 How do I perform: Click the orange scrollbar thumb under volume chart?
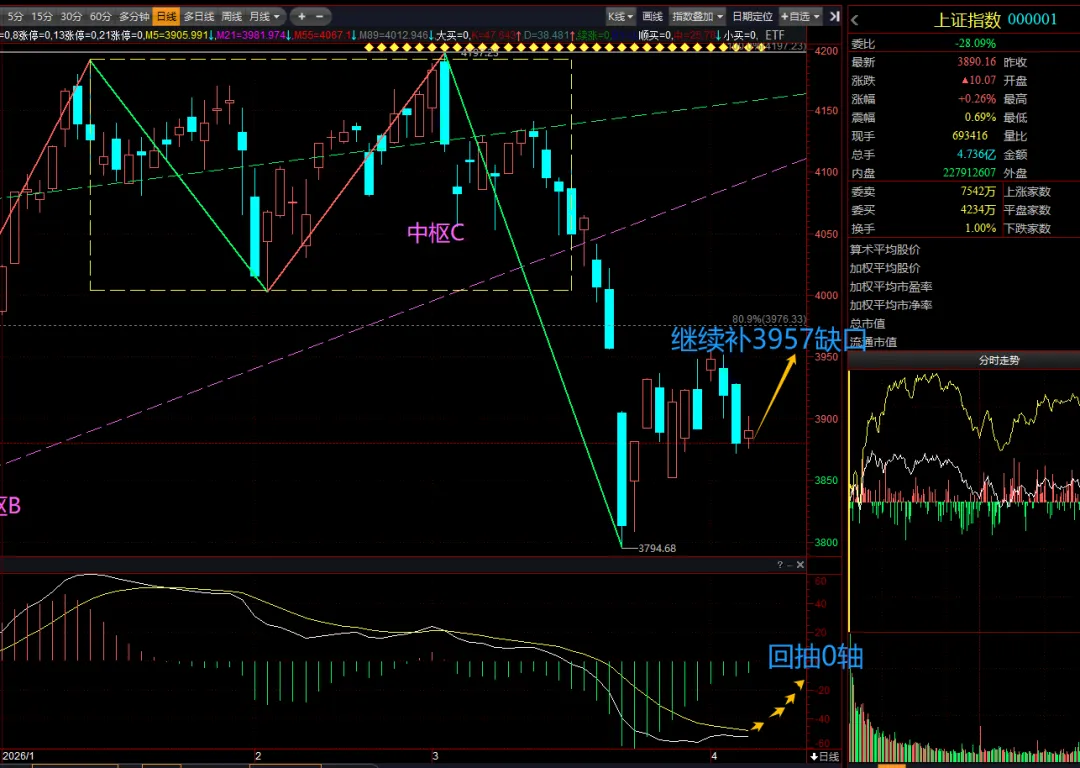pos(892,765)
